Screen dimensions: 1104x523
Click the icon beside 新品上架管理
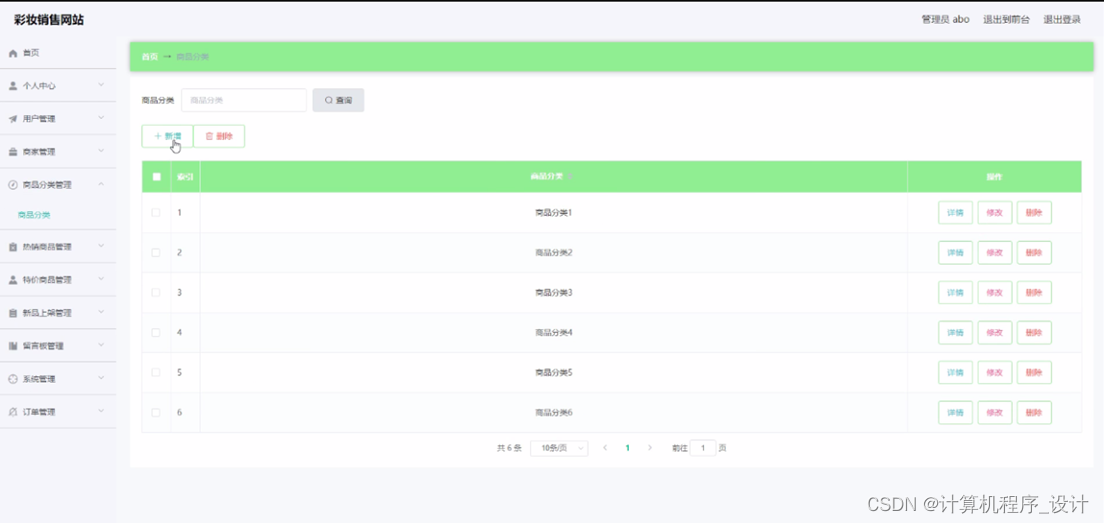pos(13,313)
